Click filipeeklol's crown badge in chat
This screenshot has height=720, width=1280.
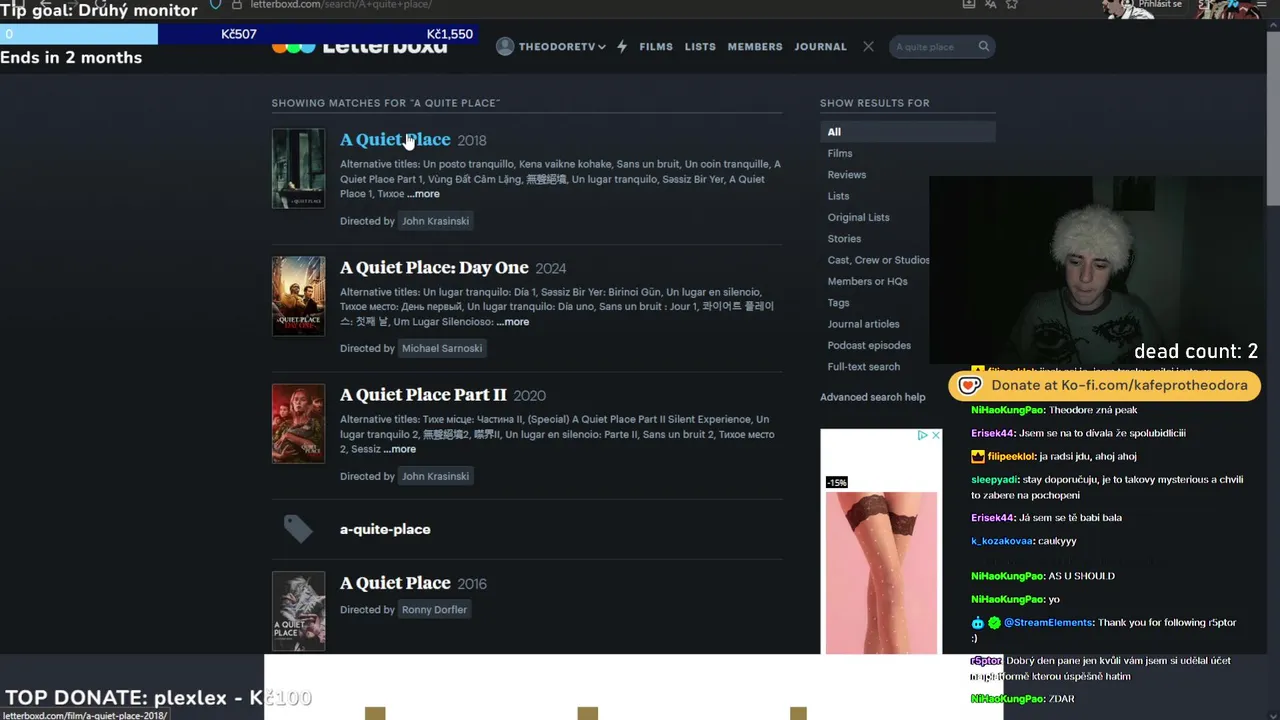pyautogui.click(x=978, y=456)
